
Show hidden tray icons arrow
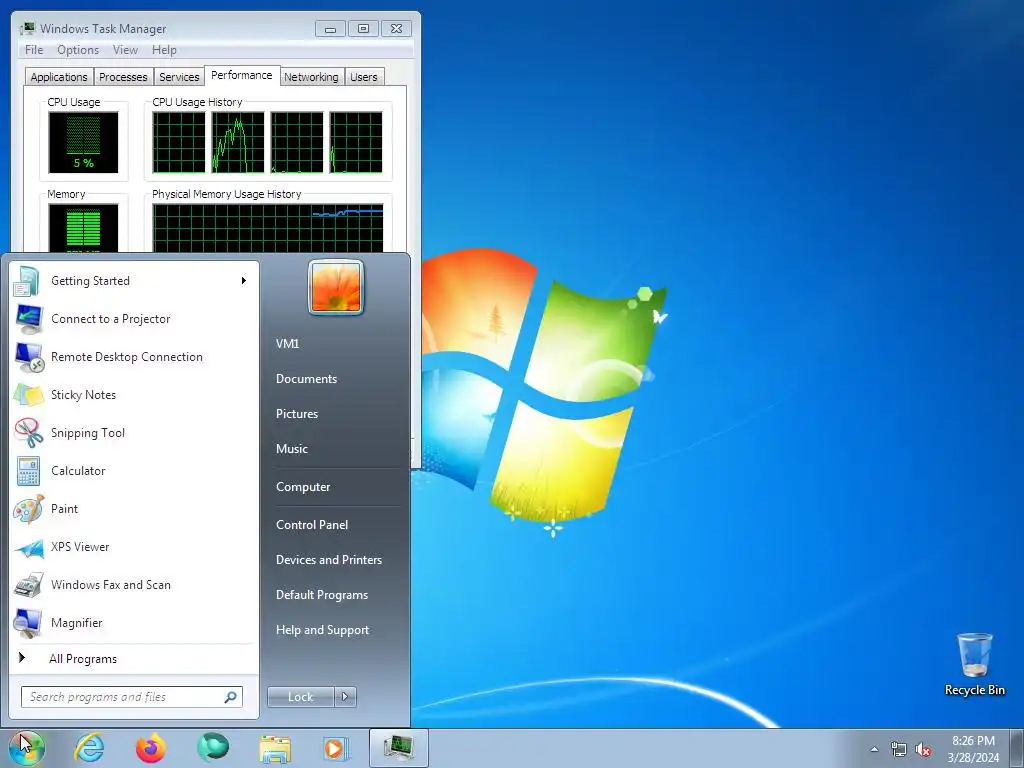(874, 750)
